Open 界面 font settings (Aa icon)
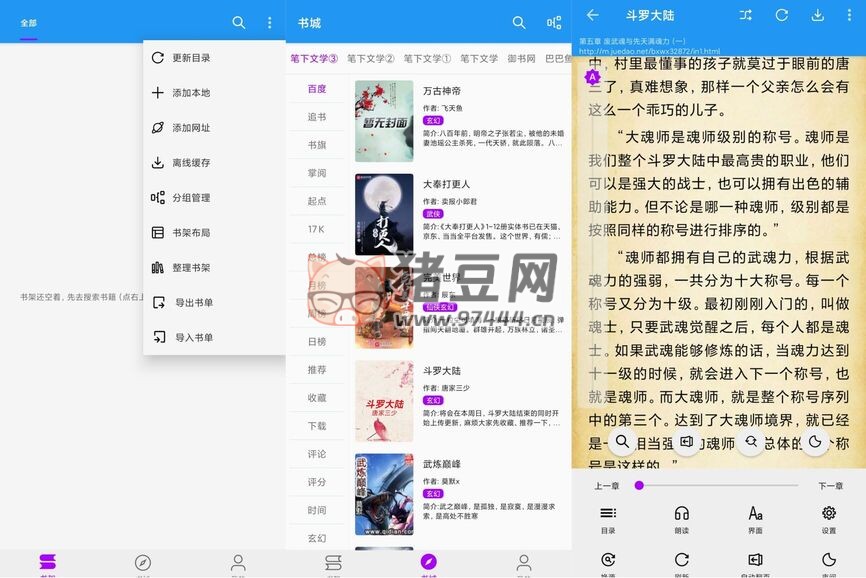This screenshot has width=866, height=578. 756,520
